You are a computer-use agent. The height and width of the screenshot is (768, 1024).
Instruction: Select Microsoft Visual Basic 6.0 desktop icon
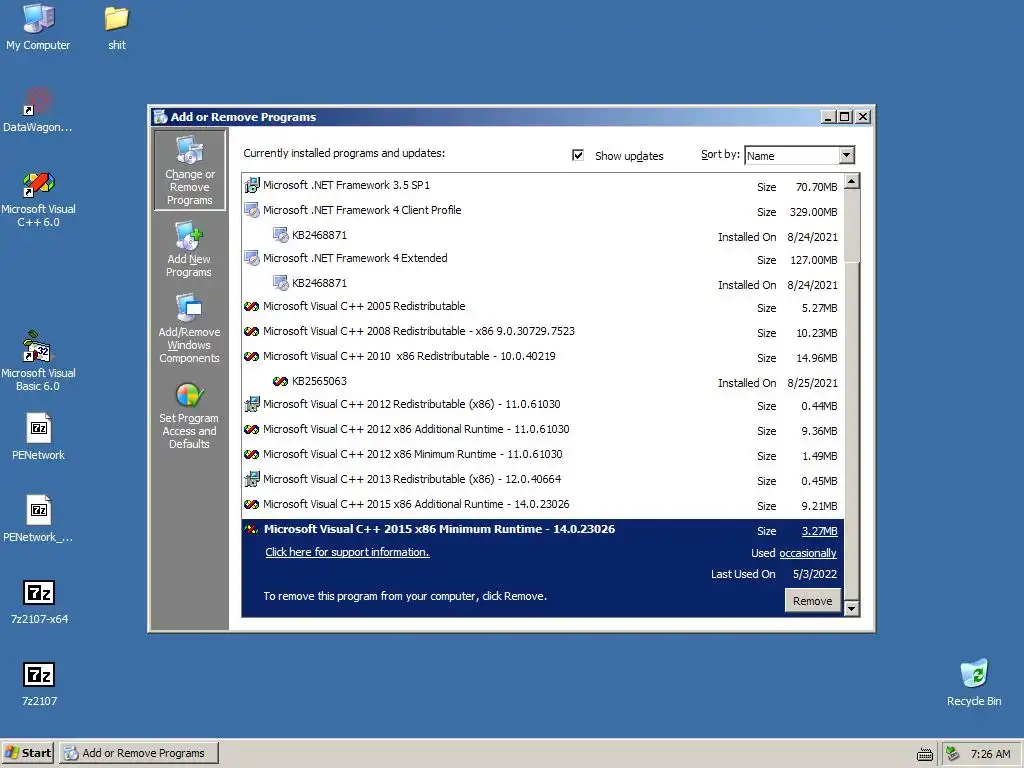[x=38, y=347]
